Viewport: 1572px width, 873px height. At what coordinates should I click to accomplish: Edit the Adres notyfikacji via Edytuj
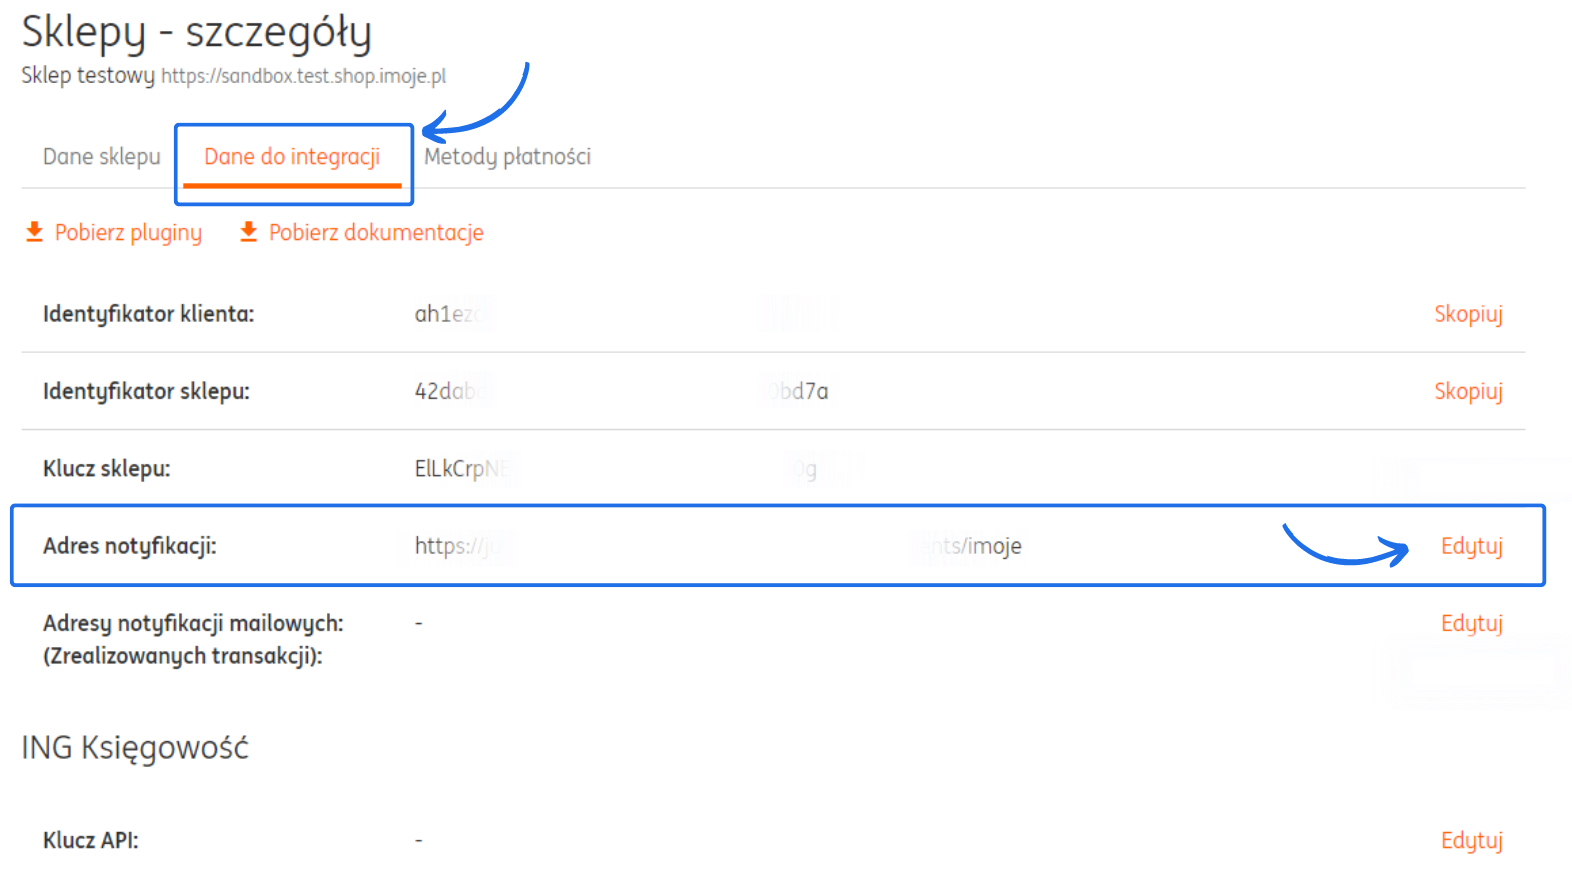tap(1471, 546)
